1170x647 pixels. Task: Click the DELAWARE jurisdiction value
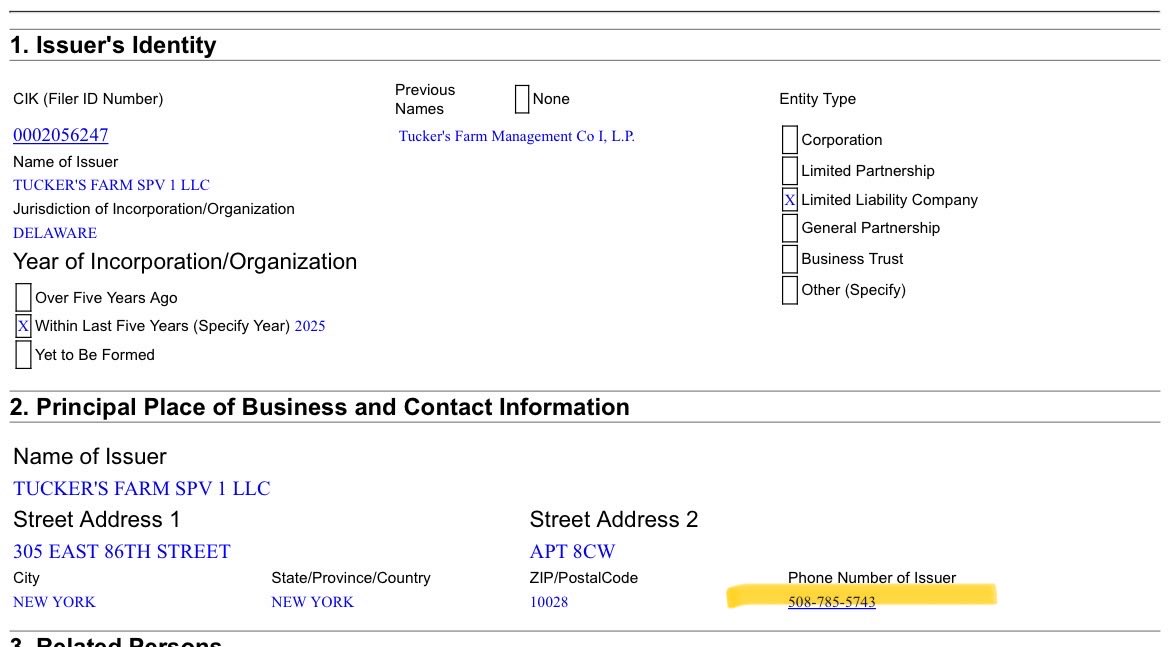55,232
